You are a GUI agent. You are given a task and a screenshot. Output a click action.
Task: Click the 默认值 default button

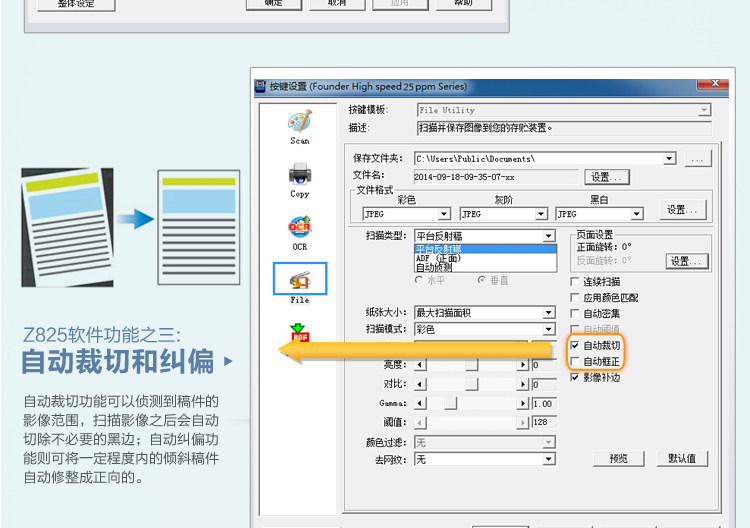point(682,459)
